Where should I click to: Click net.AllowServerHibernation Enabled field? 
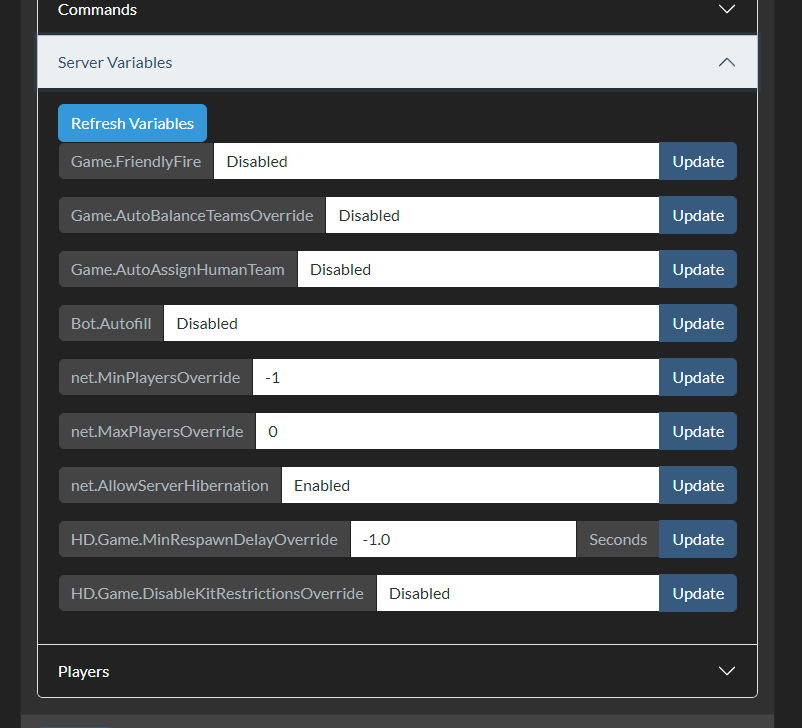(x=470, y=485)
